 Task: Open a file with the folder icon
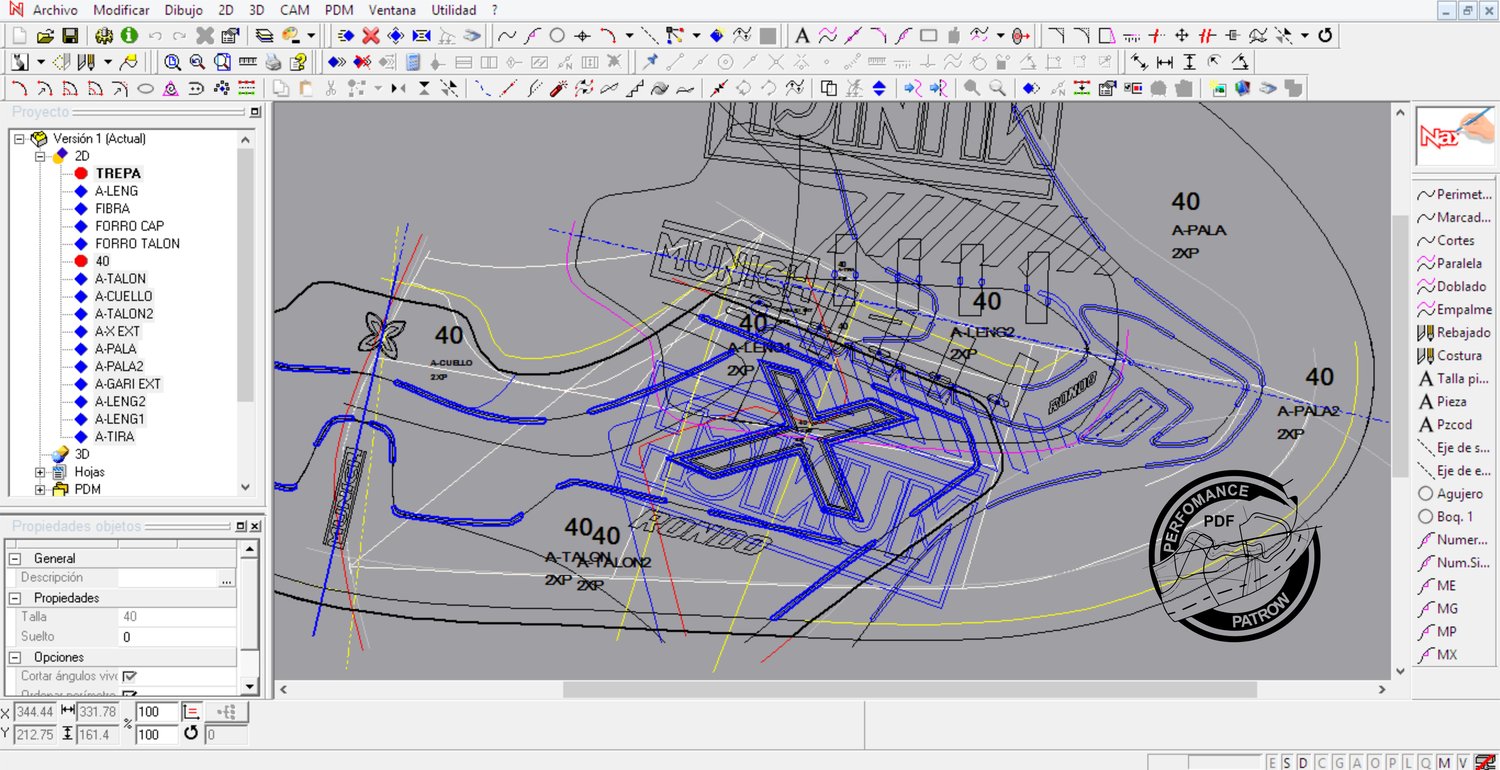point(45,36)
